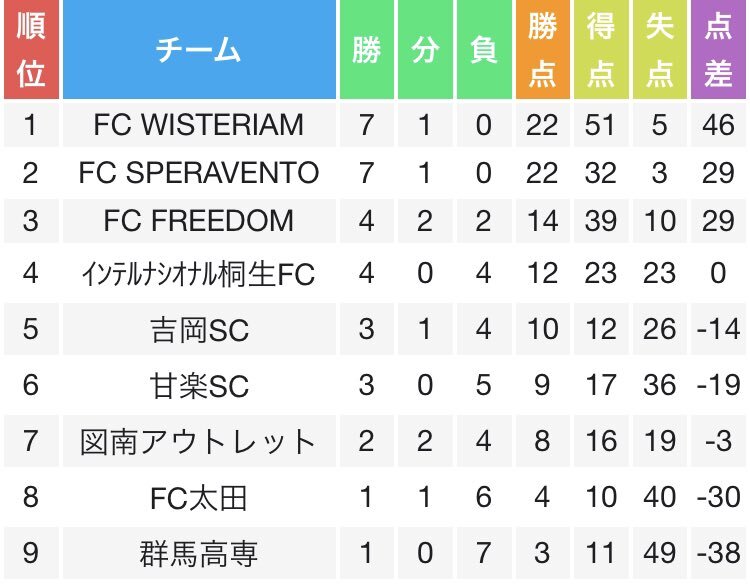Click the 順位 rank column header

point(30,50)
